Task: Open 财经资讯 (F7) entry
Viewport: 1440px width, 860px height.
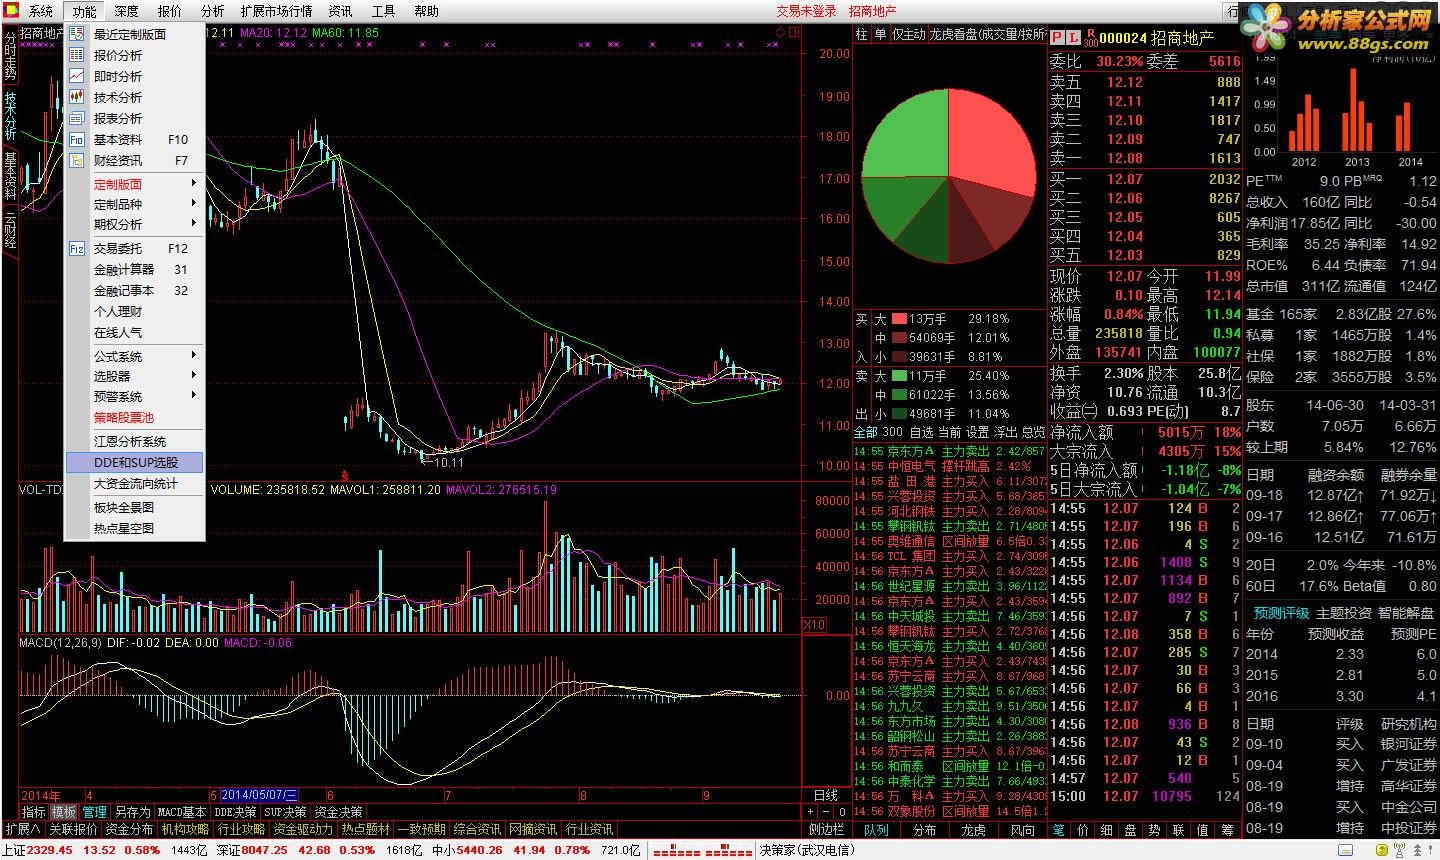Action: click(x=134, y=160)
